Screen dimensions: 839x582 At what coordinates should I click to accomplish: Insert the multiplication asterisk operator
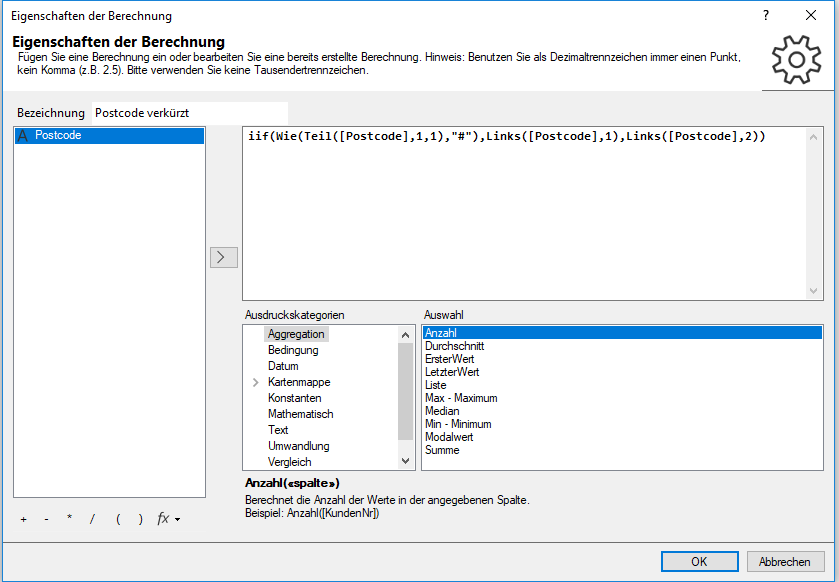click(x=69, y=519)
